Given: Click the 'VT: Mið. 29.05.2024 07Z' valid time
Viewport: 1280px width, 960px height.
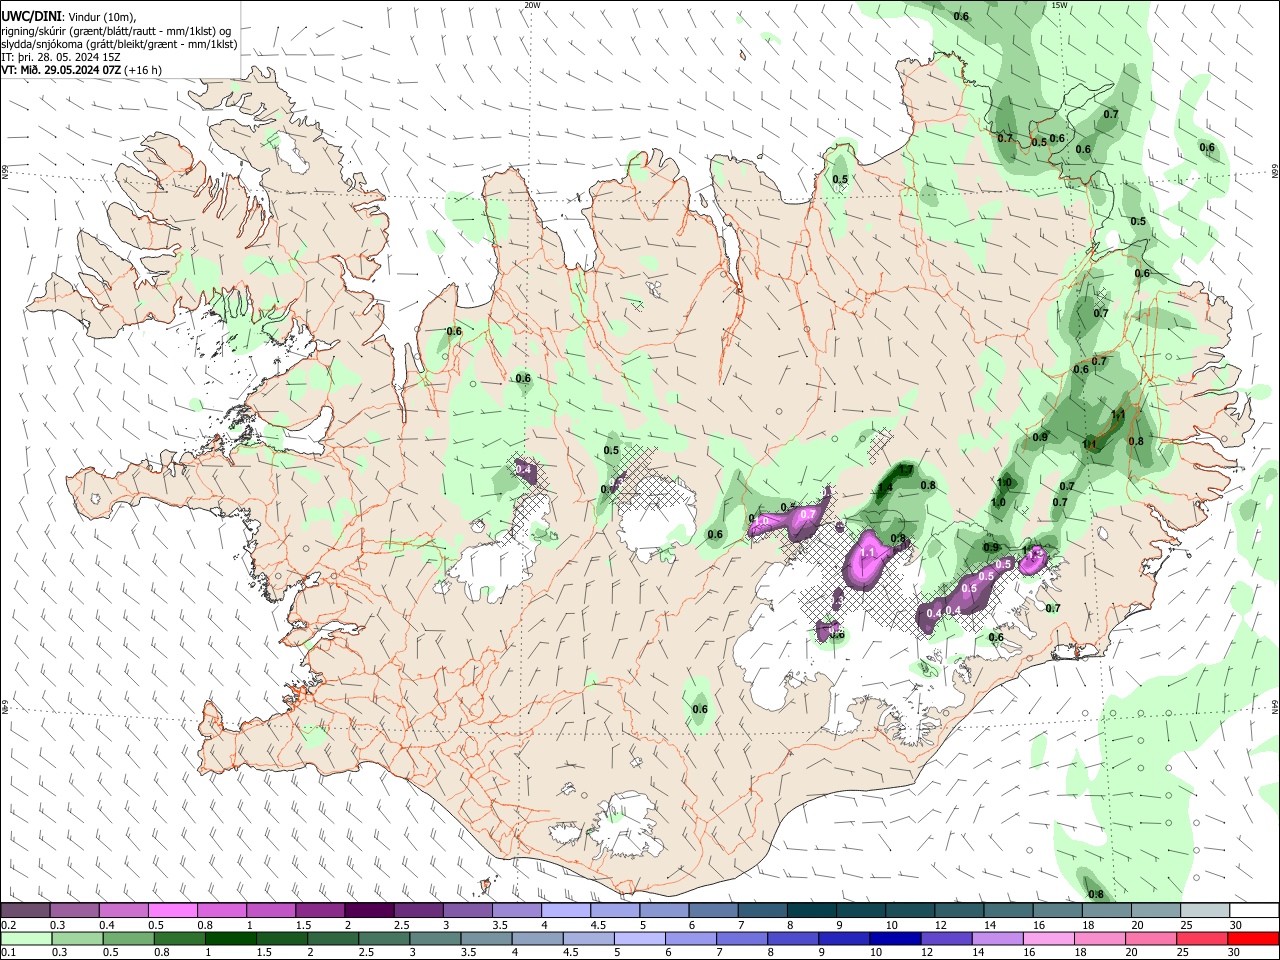Looking at the screenshot, I should coord(61,70).
